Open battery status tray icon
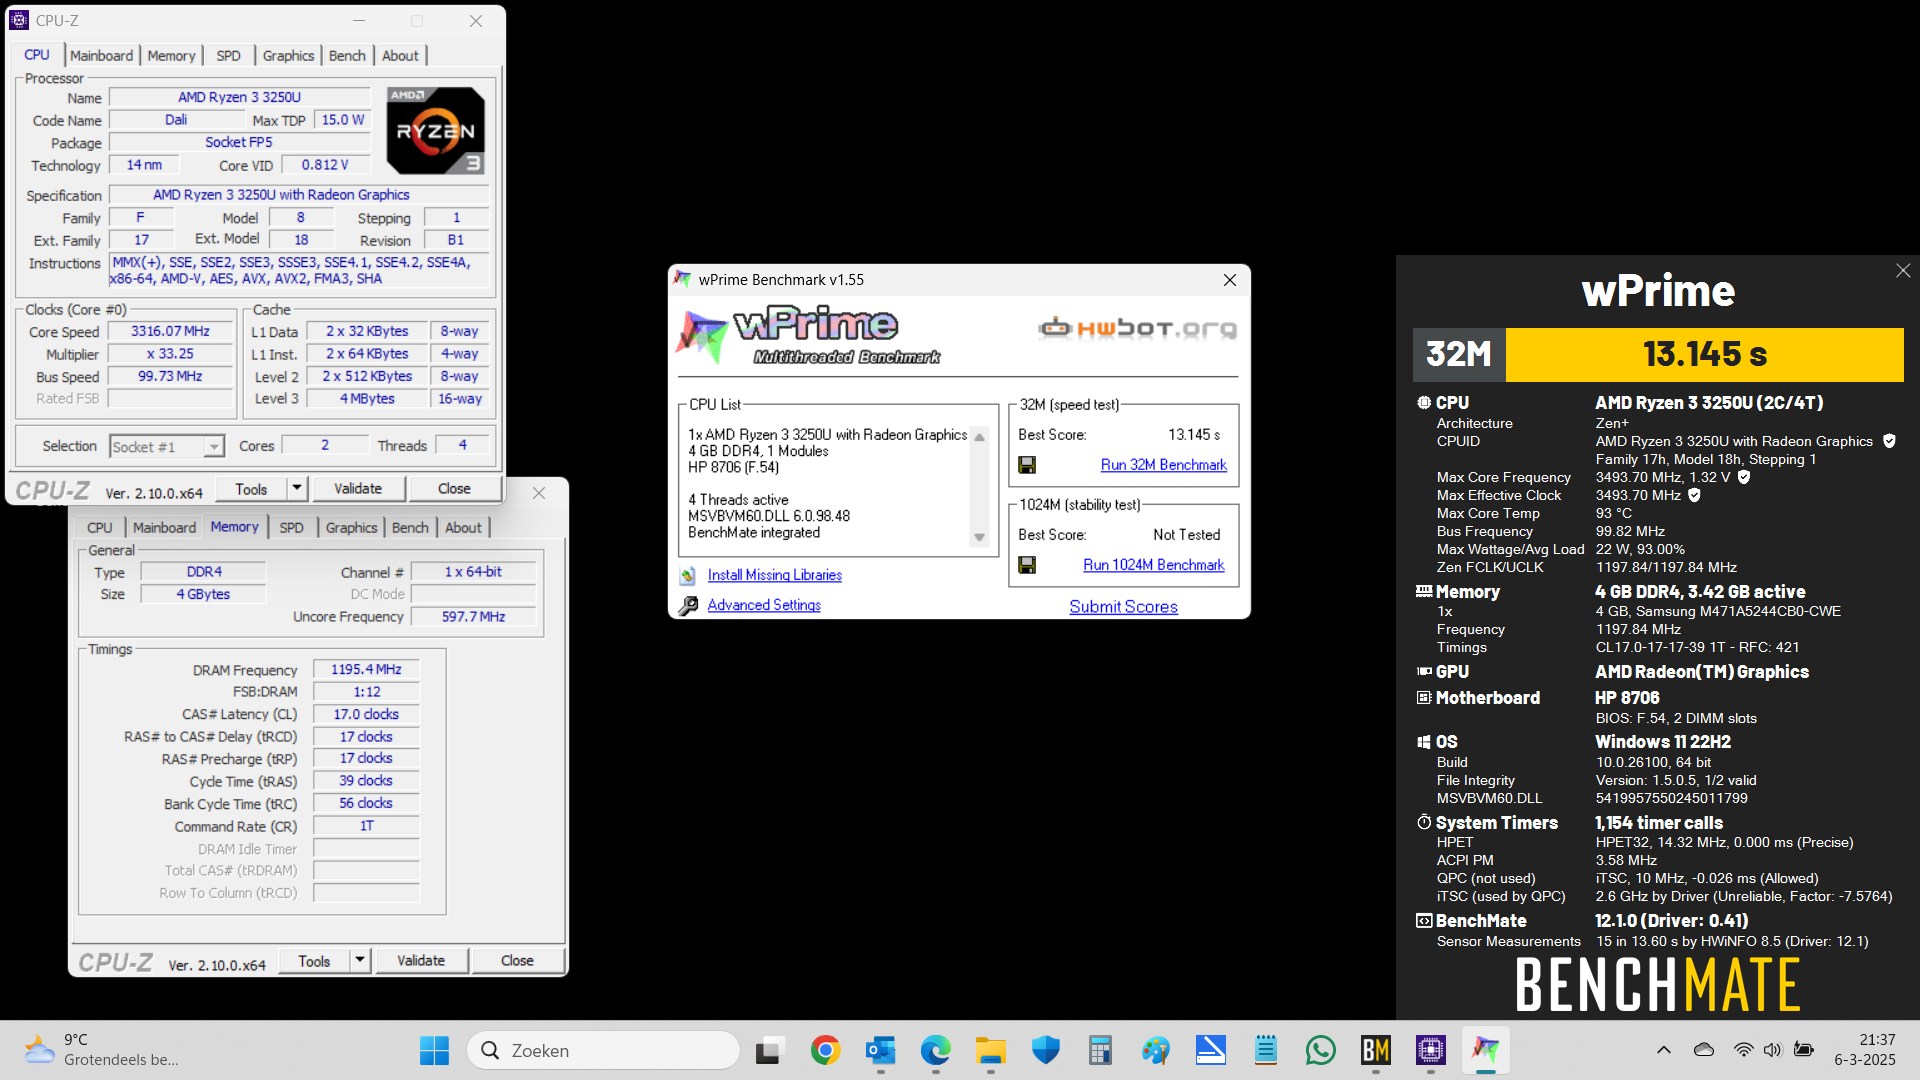1920x1080 pixels. [1804, 1050]
